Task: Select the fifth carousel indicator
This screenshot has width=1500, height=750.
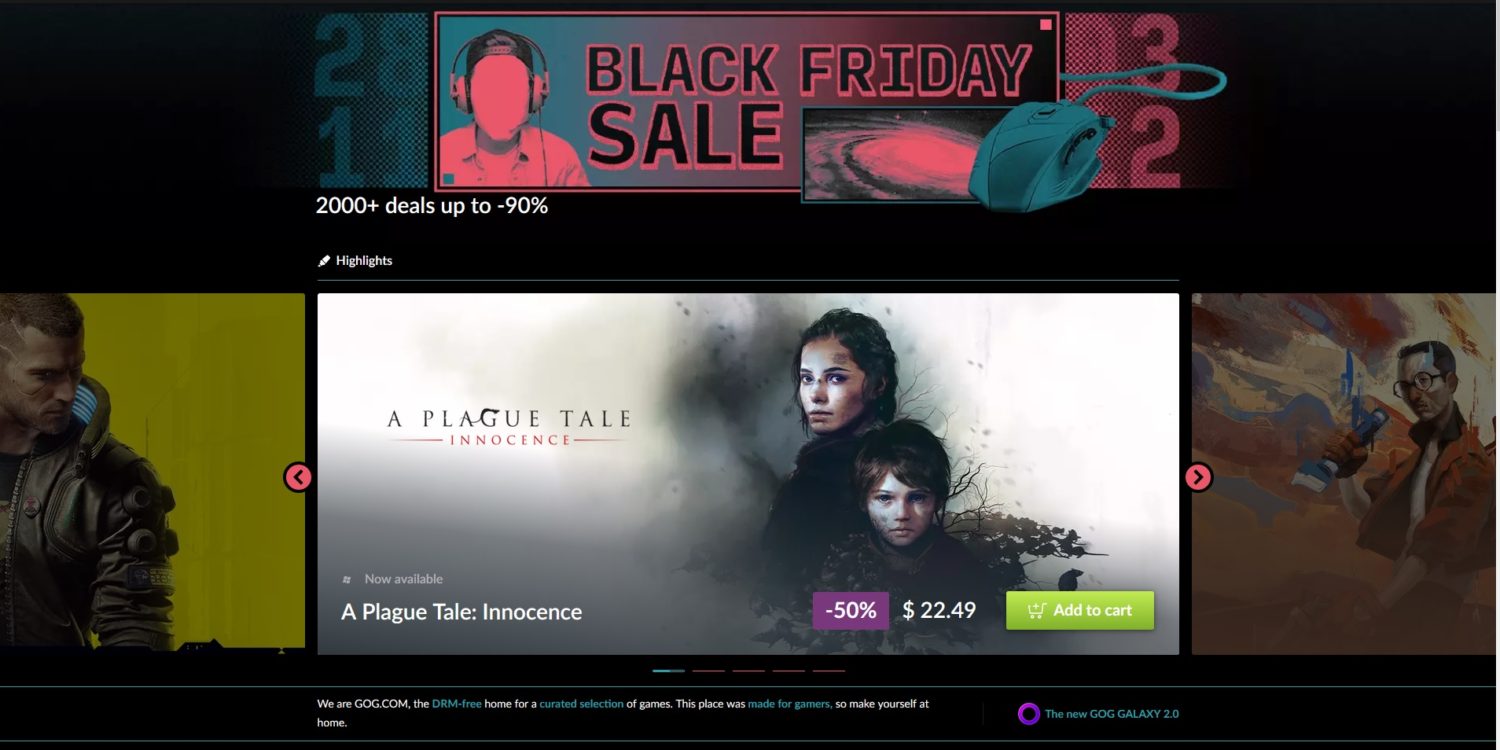Action: coord(828,670)
